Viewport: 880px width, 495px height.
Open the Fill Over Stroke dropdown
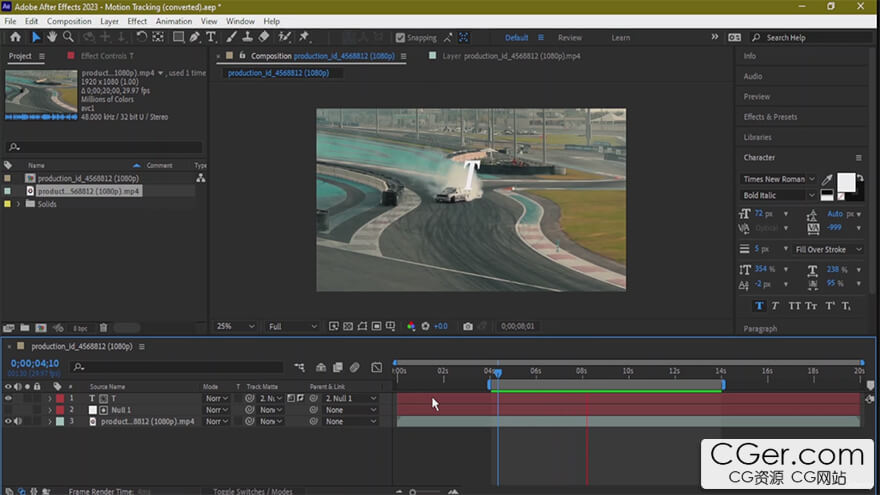click(x=828, y=249)
